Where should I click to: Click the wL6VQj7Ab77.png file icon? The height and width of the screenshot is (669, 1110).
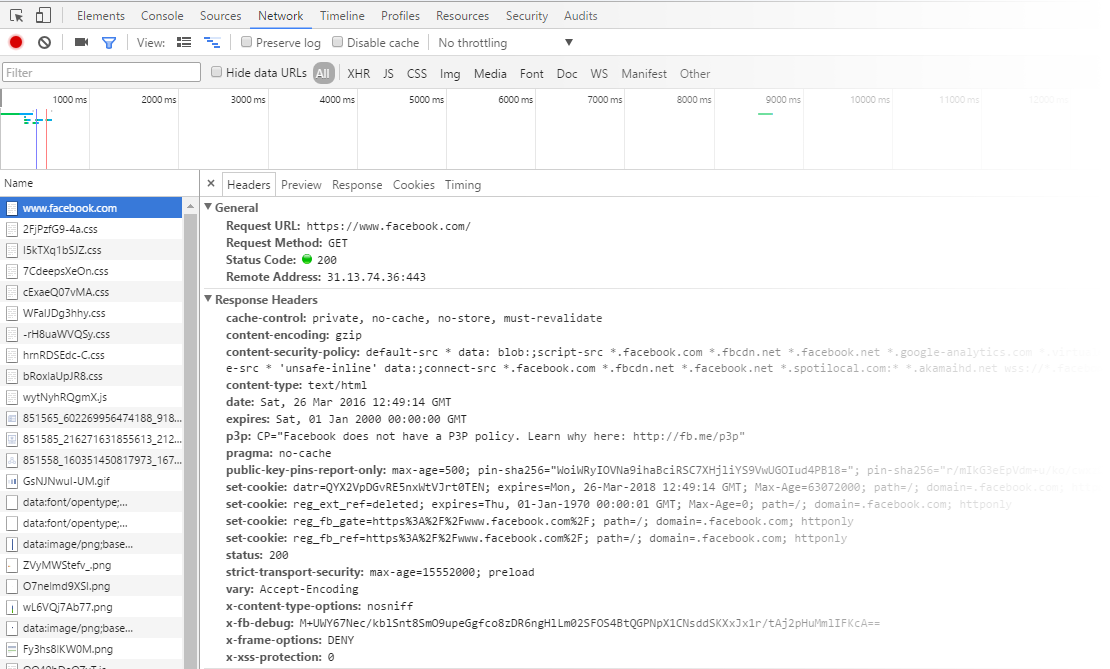[x=11, y=607]
